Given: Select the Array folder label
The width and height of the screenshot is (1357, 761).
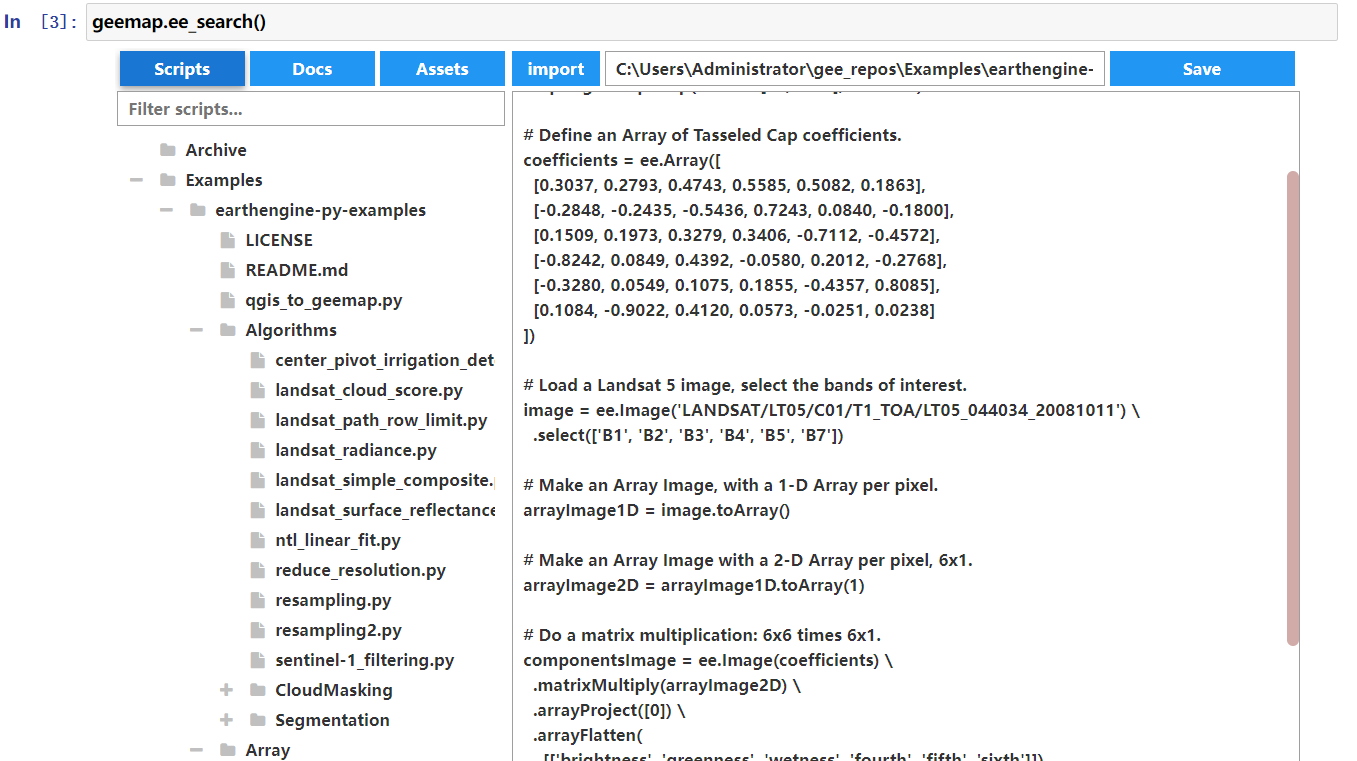Looking at the screenshot, I should (268, 750).
